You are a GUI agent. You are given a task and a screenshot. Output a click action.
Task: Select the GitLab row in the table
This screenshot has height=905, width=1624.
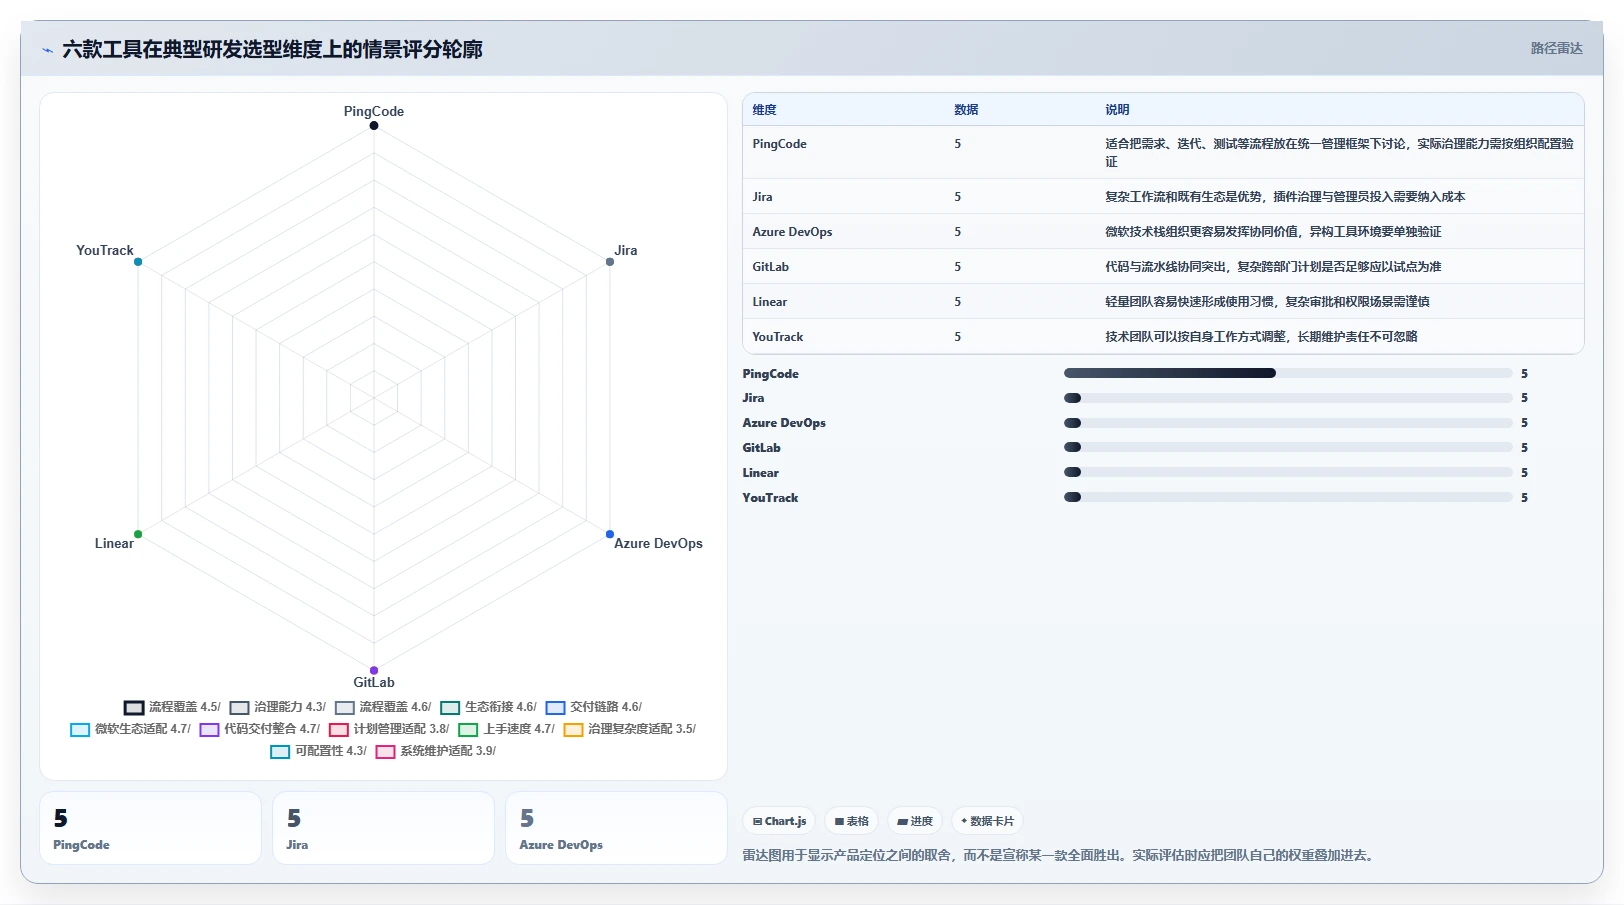click(x=1163, y=267)
